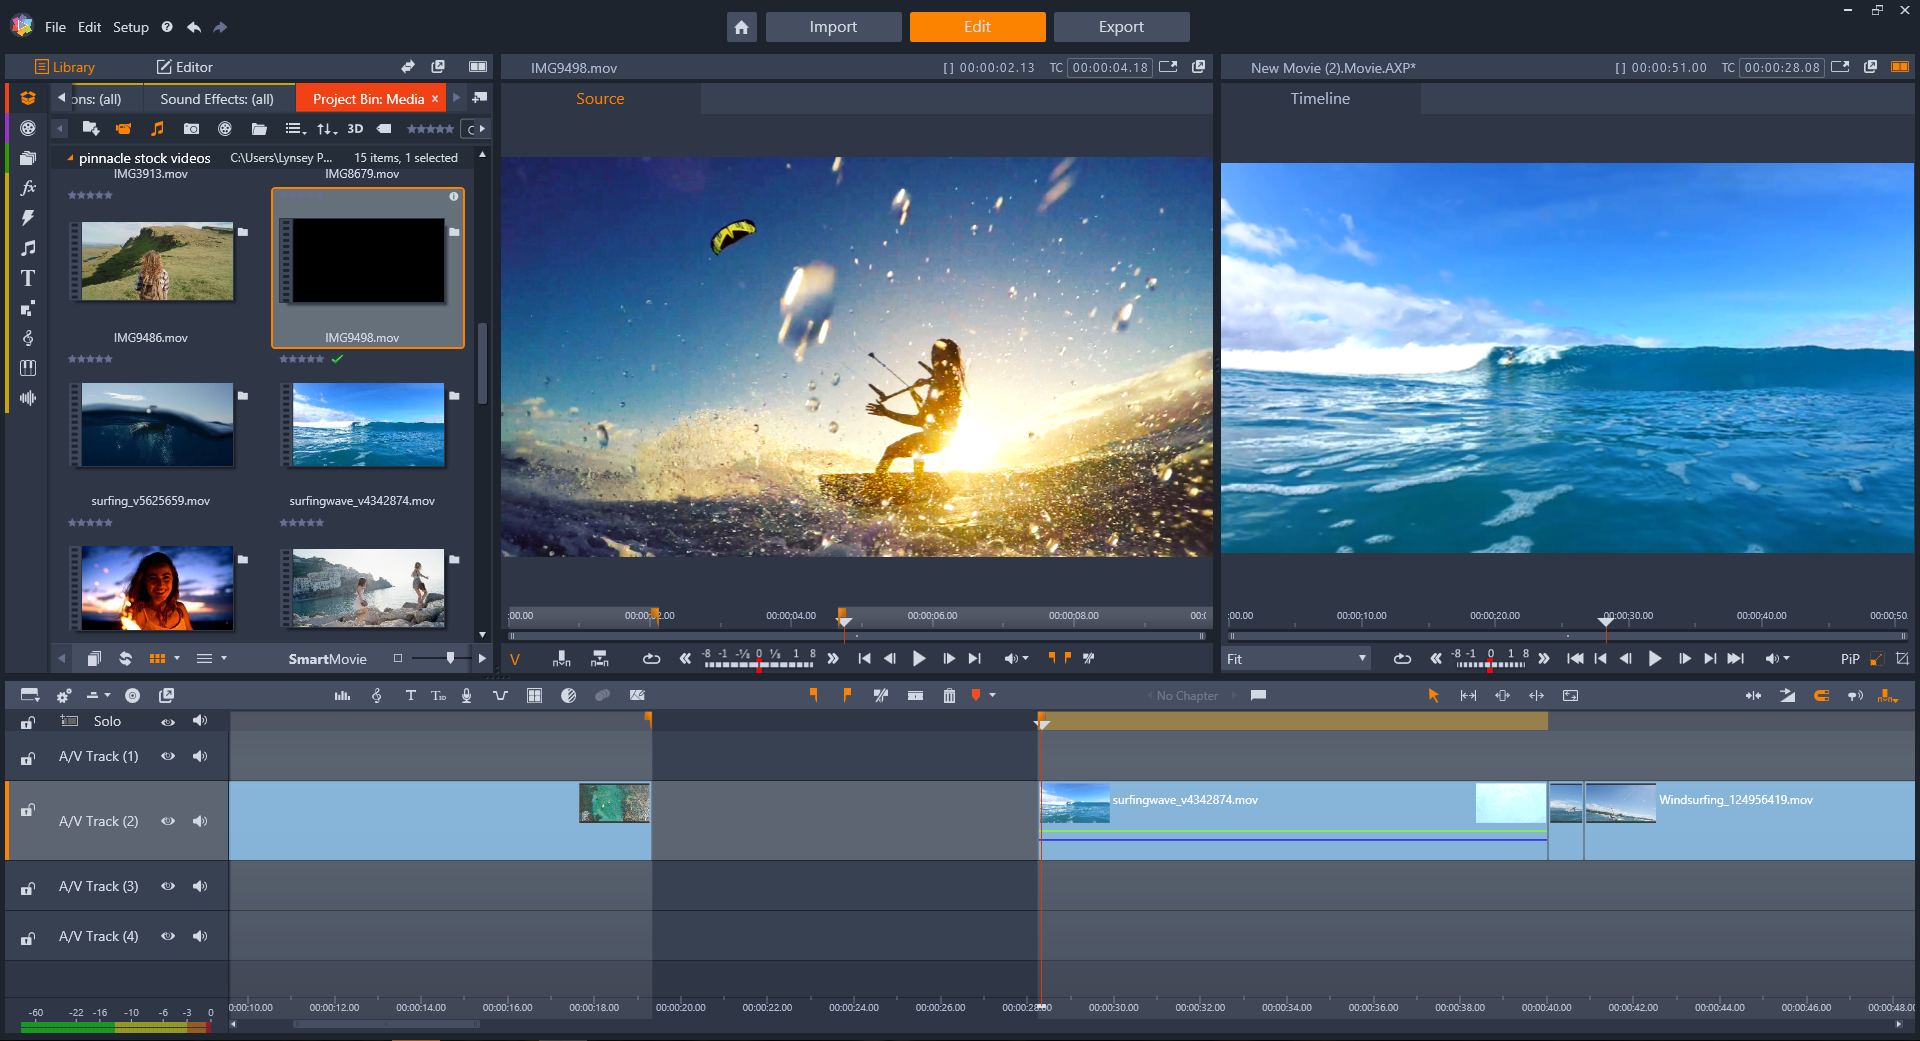Click the SmartMovie button
Image resolution: width=1920 pixels, height=1041 pixels.
327,659
